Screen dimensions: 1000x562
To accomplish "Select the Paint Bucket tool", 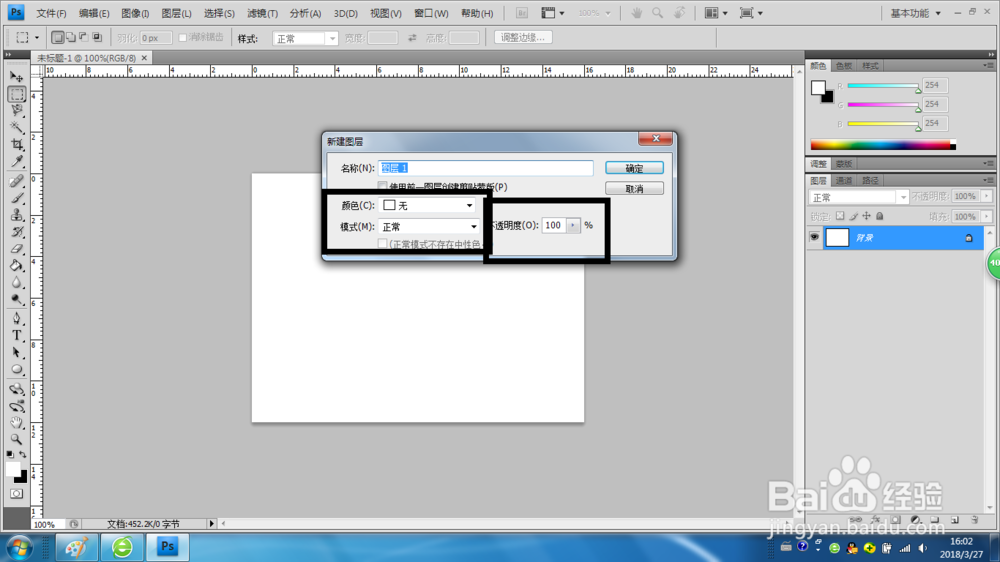I will [17, 266].
